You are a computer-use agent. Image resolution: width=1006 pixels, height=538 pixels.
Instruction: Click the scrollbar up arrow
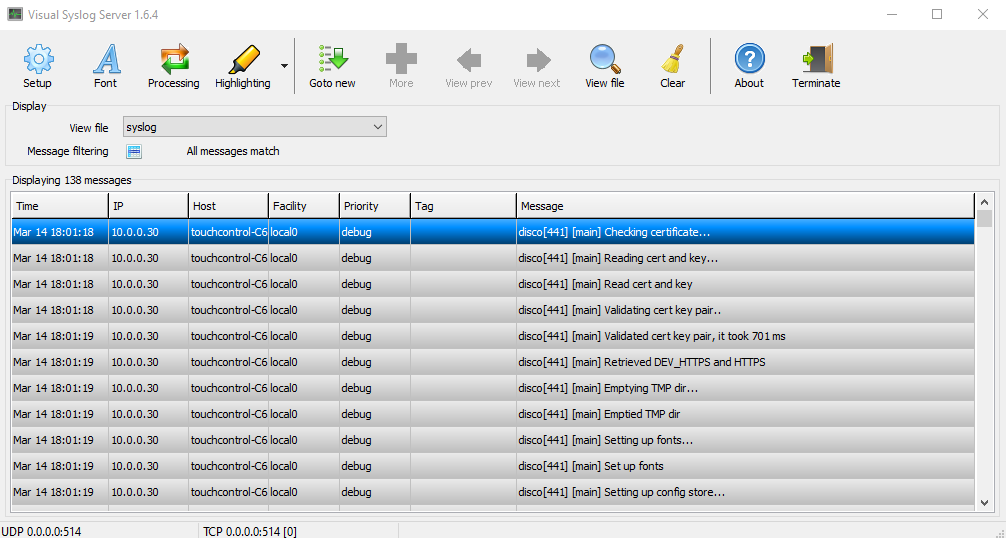click(985, 201)
